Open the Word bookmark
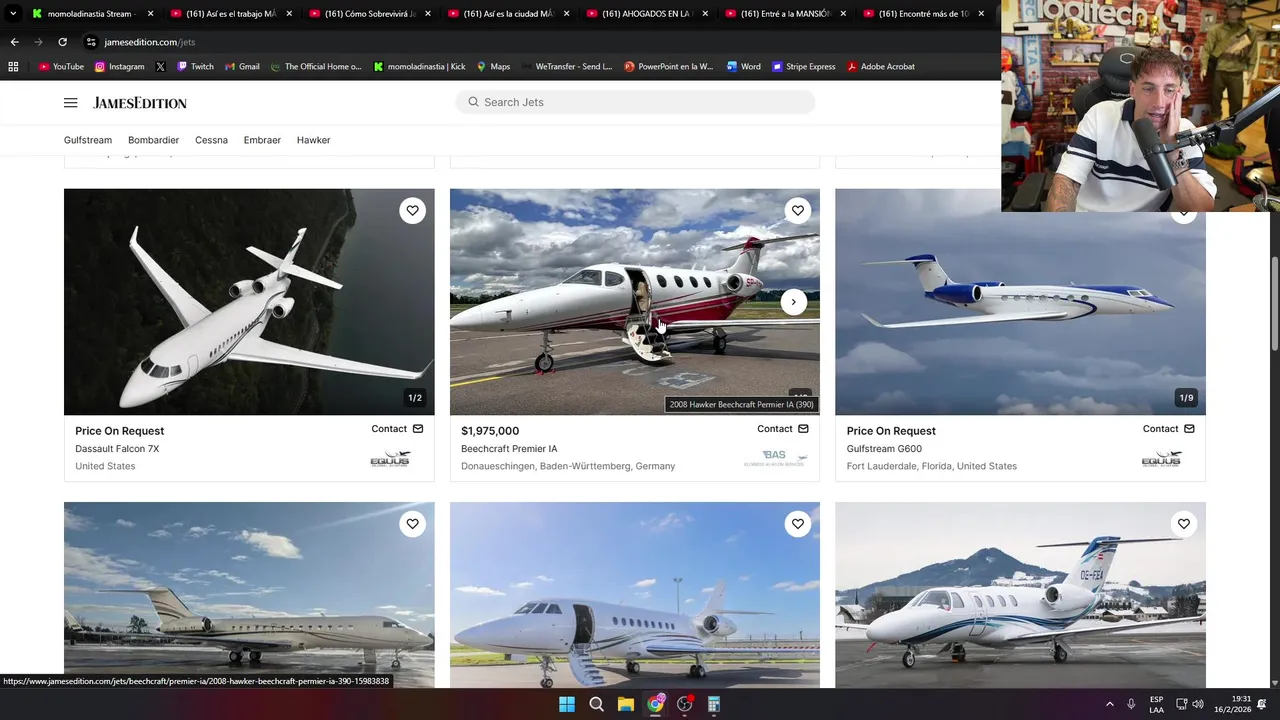The height and width of the screenshot is (720, 1280). click(743, 67)
